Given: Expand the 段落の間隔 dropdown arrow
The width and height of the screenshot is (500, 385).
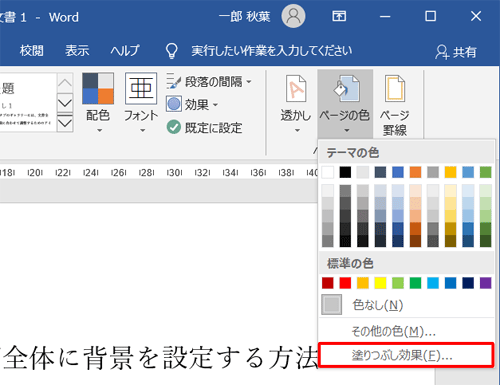Looking at the screenshot, I should (x=249, y=81).
